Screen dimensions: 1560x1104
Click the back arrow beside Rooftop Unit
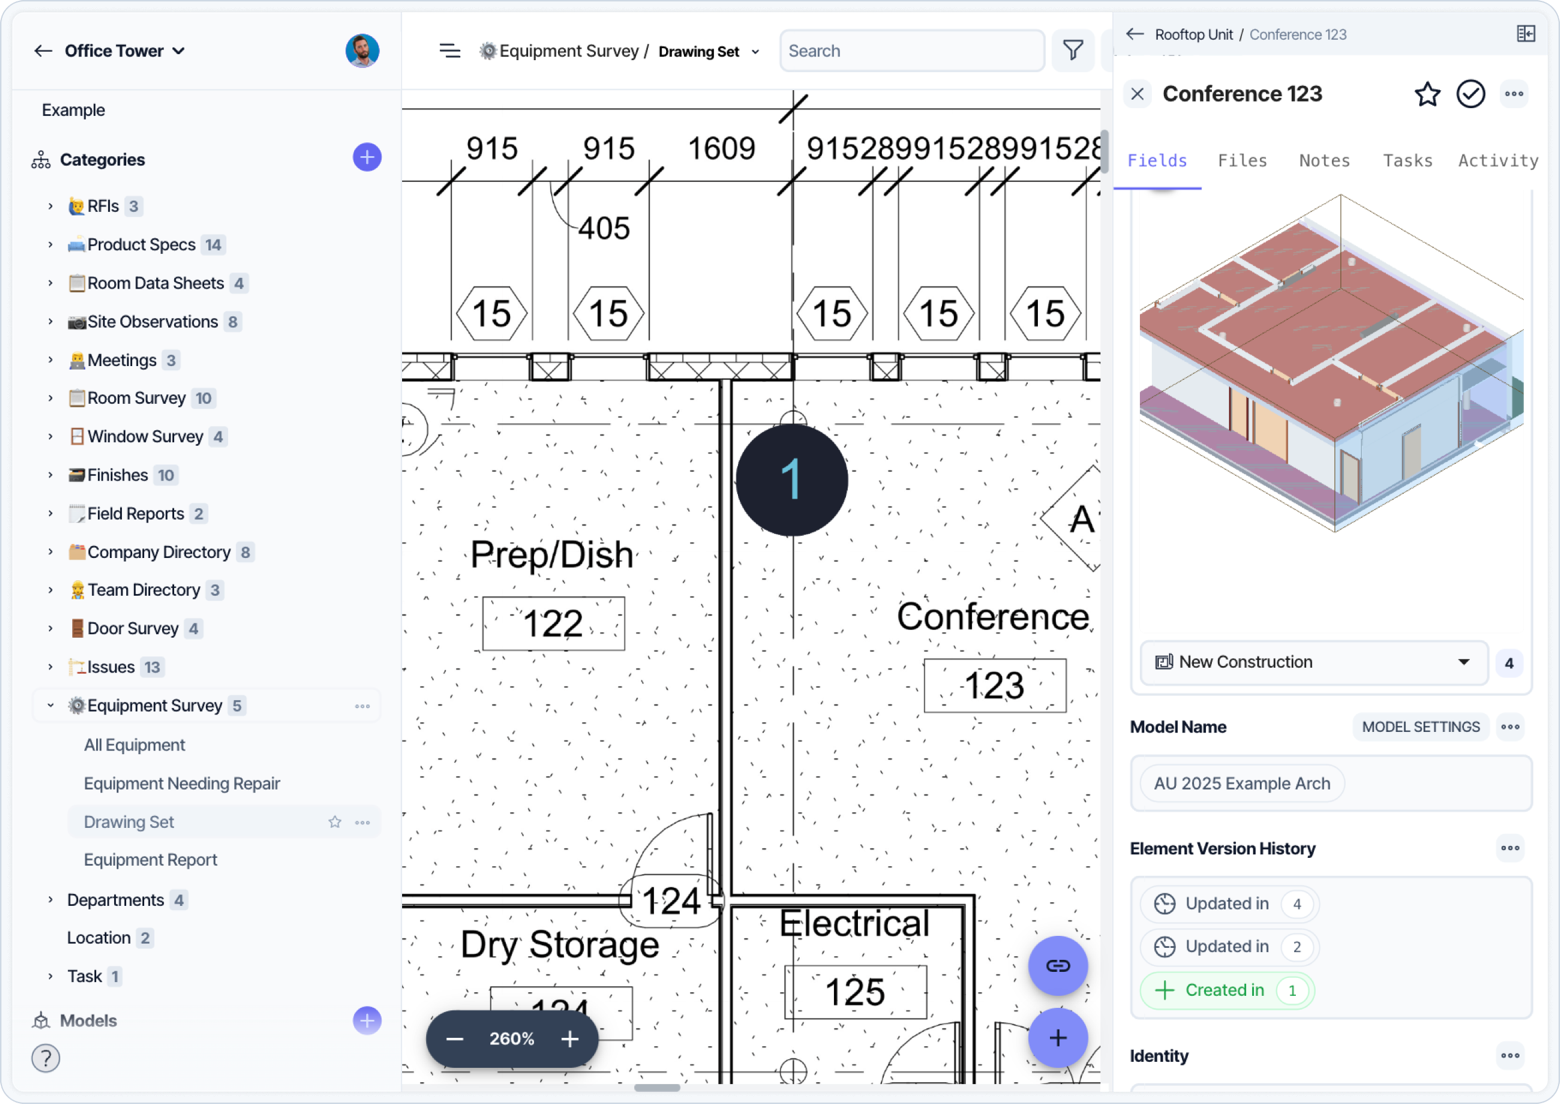[x=1135, y=34]
